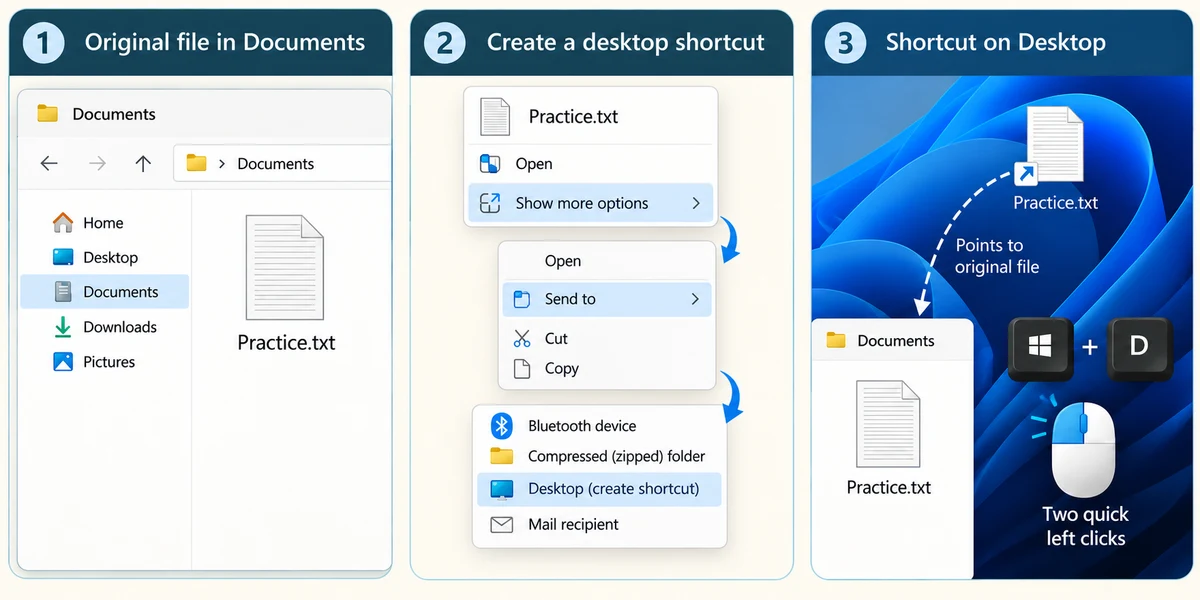Expand the Show more options chevron
The width and height of the screenshot is (1200, 600).
pos(695,203)
